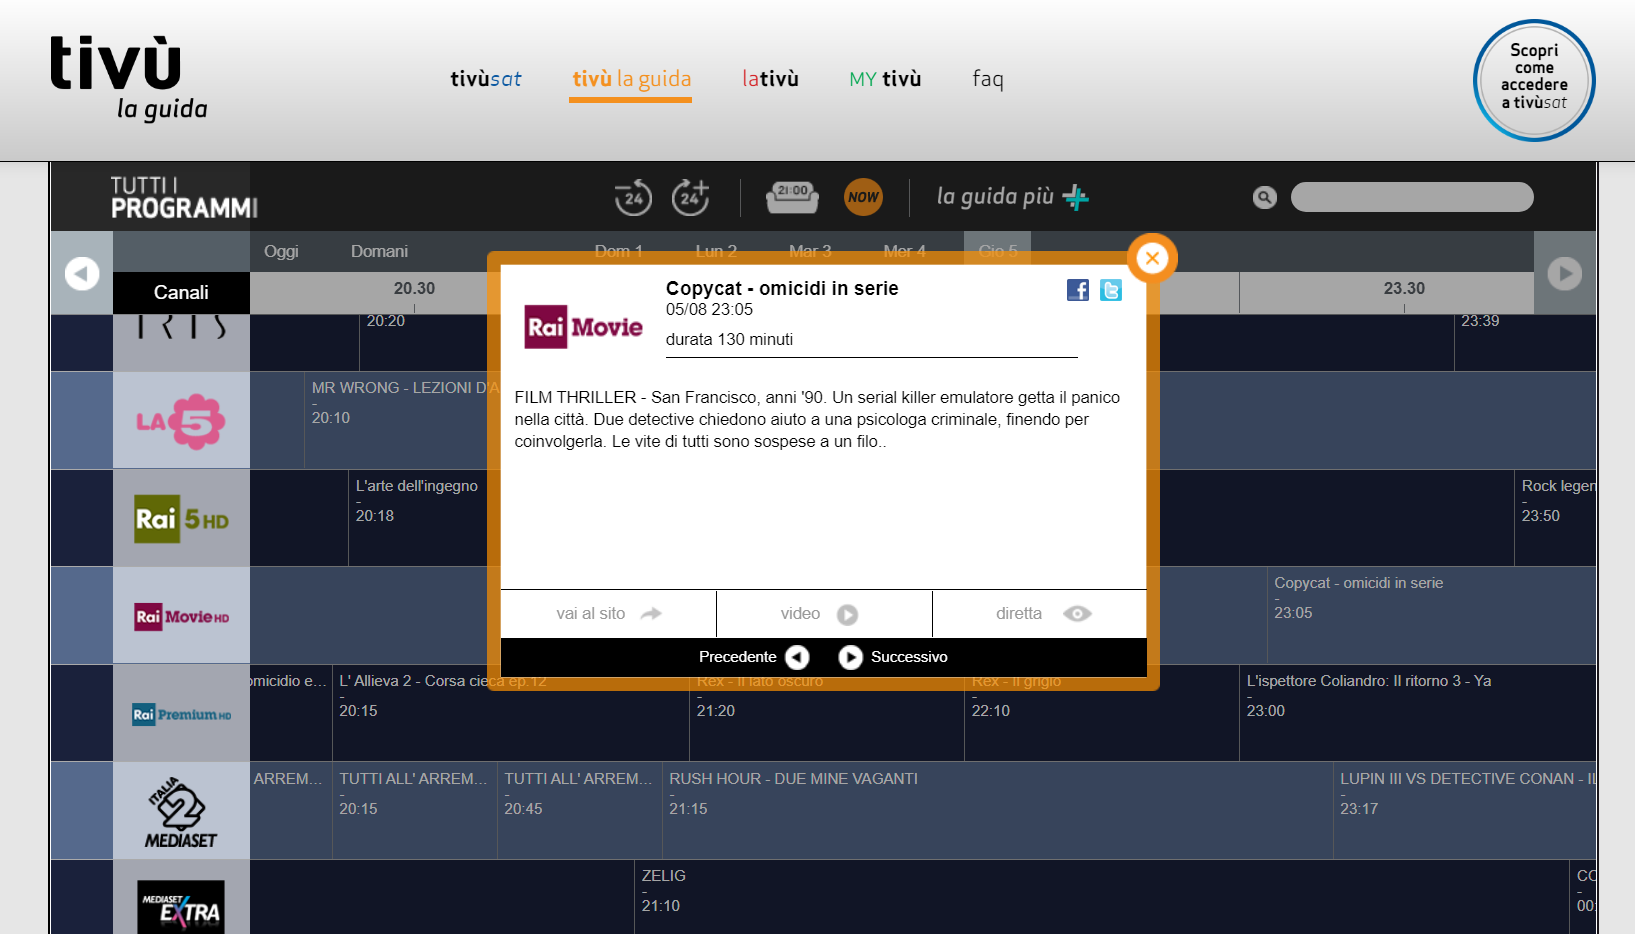Open lativù menu item
Screen dimensions: 1635x934
[770, 79]
